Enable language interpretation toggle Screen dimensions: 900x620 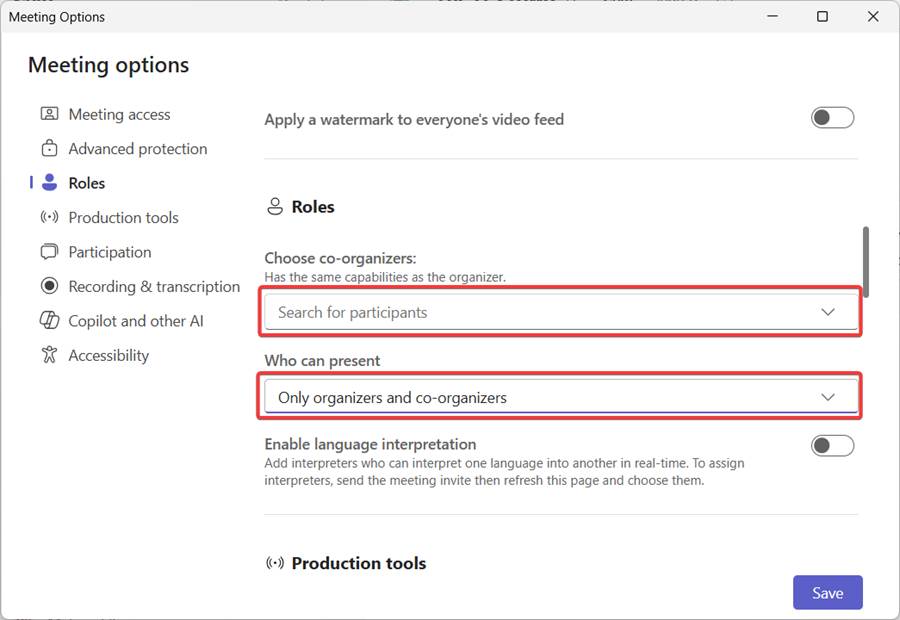click(832, 446)
